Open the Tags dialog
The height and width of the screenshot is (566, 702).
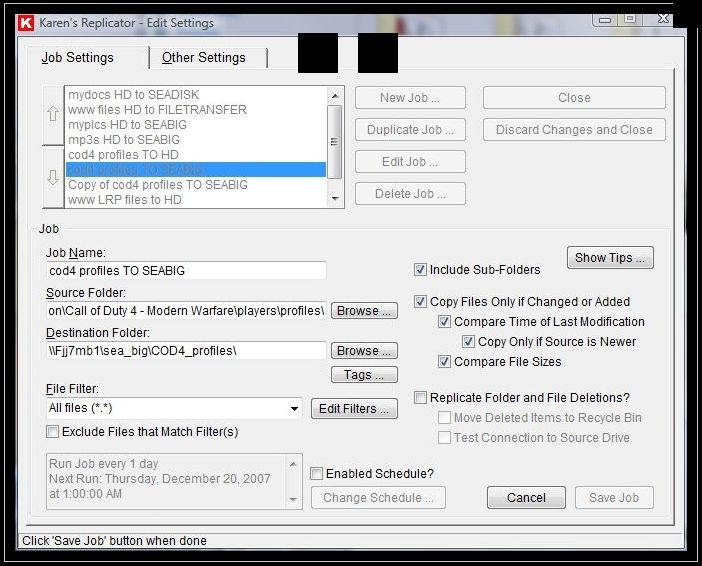(364, 375)
